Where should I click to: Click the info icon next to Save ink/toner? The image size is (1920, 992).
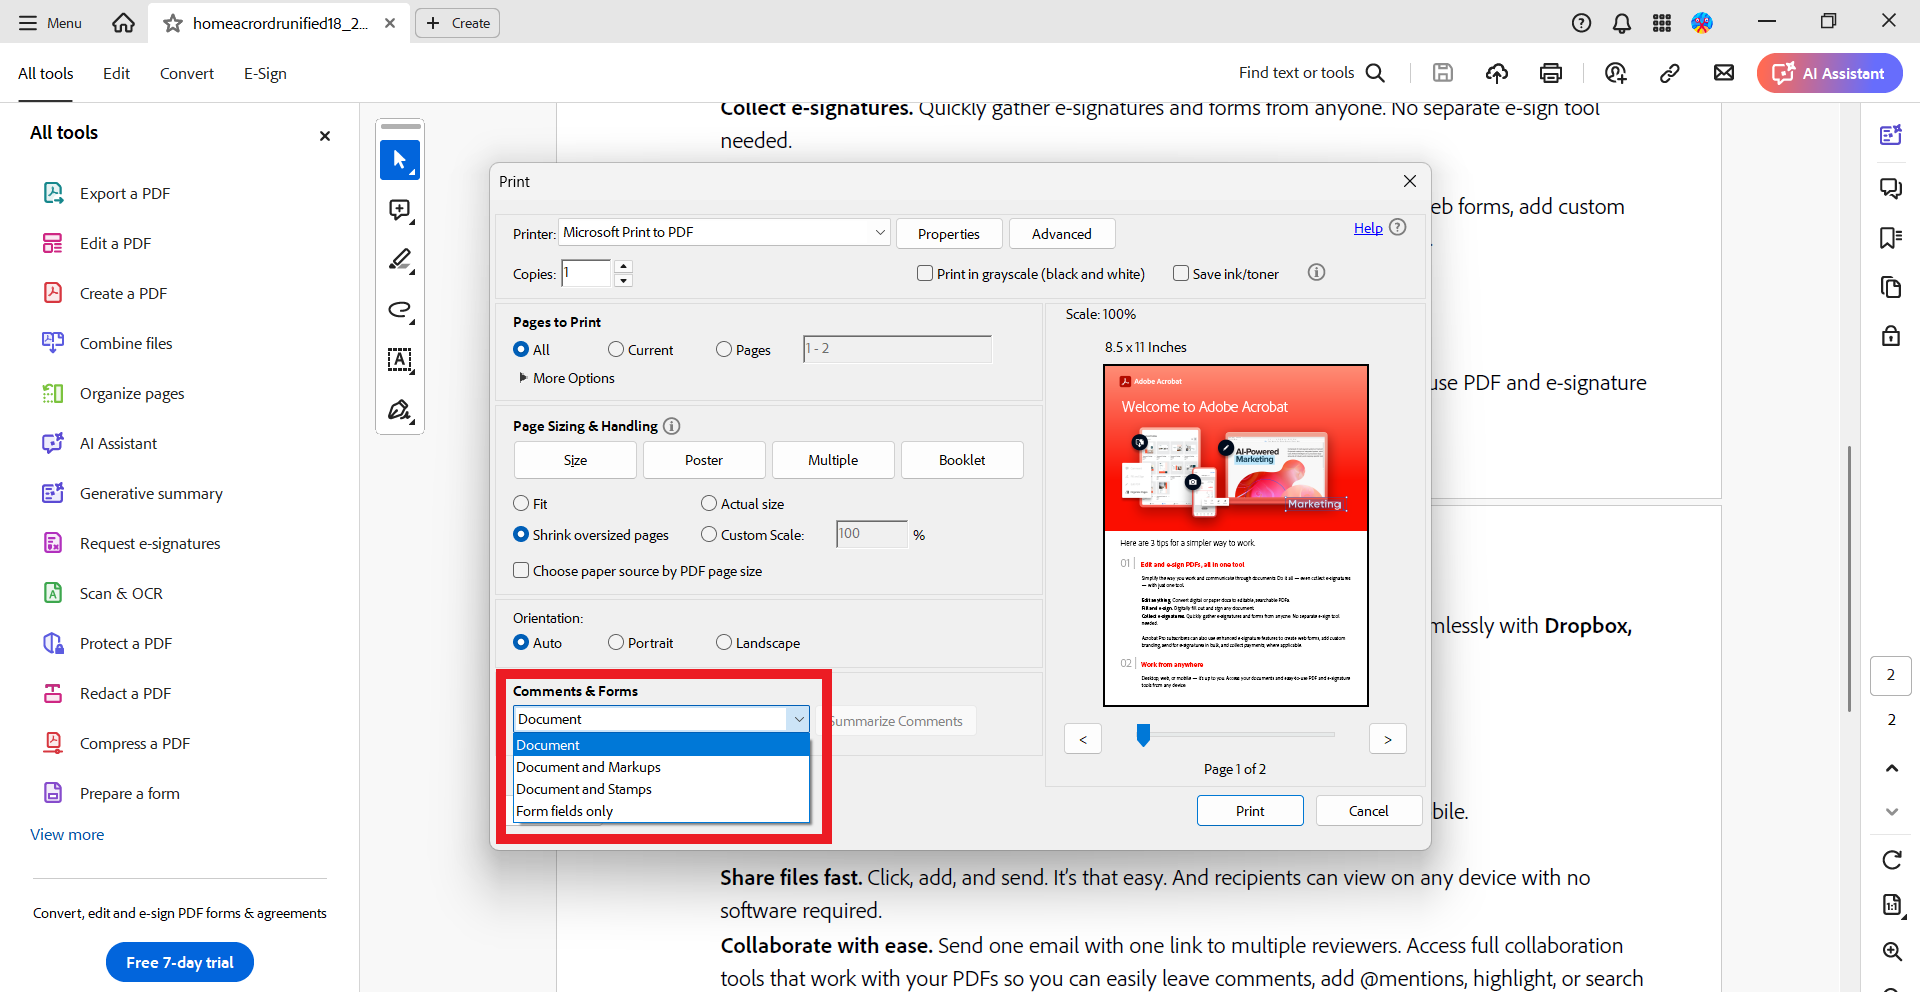[1317, 272]
